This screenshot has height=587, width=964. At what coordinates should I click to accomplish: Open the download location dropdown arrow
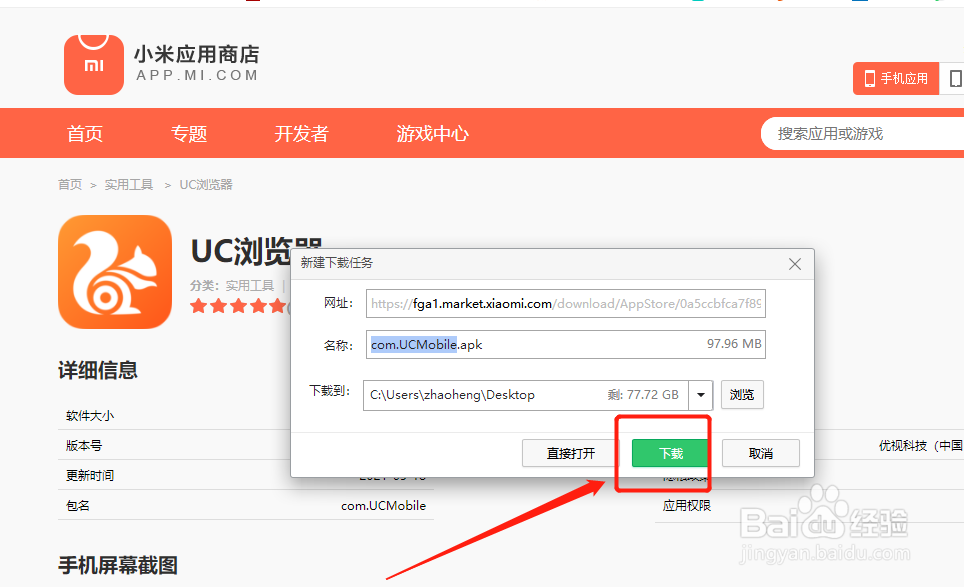pos(700,394)
